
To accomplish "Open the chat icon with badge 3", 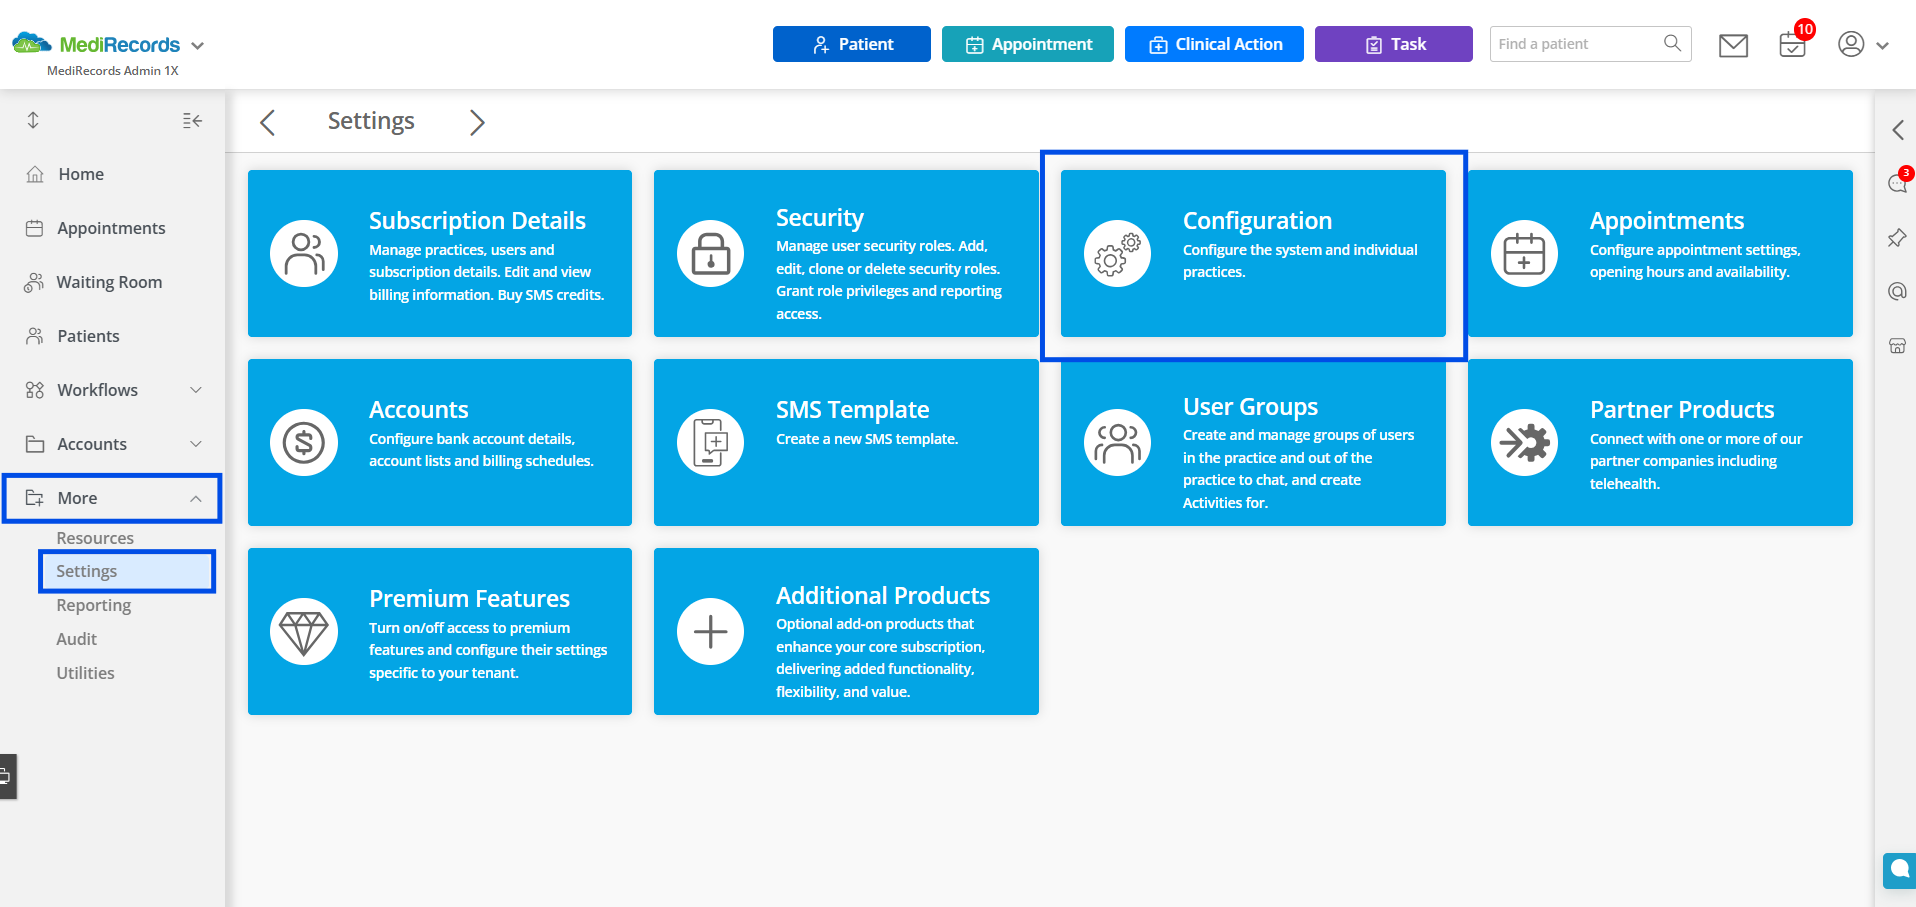I will (x=1898, y=182).
